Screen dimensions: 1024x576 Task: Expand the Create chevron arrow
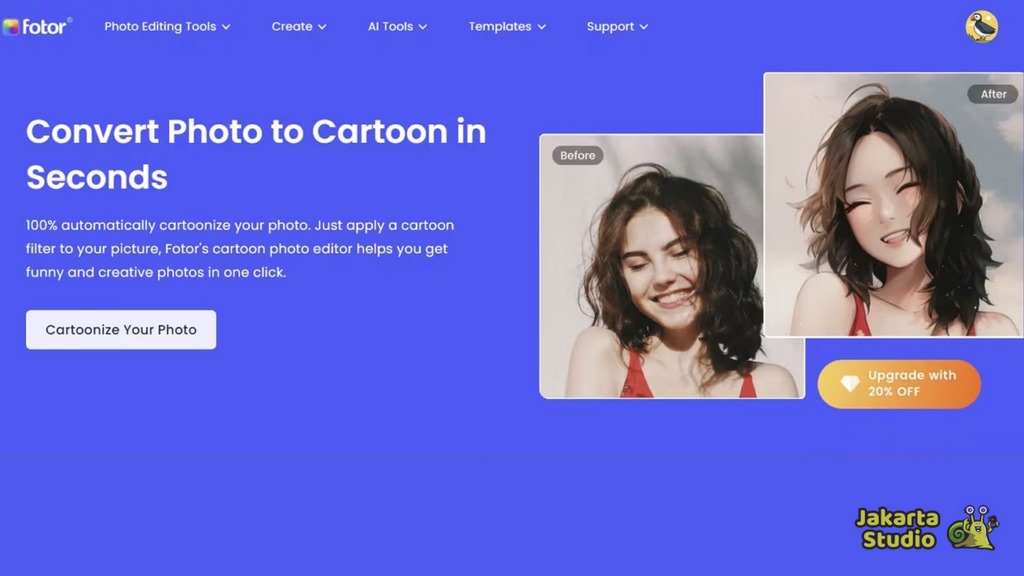click(x=322, y=27)
